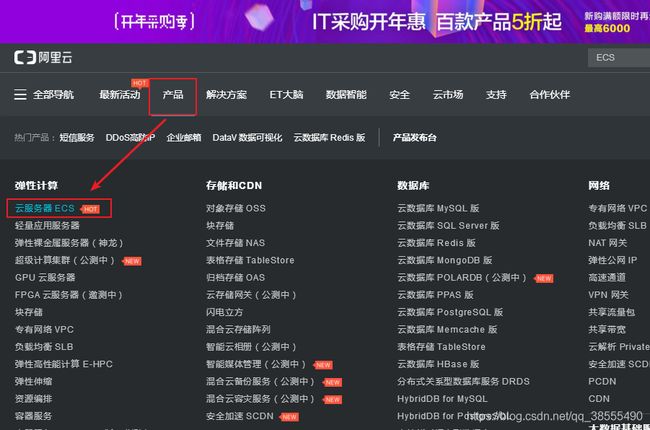Open 弹性高性能计算 E-HPC link
This screenshot has height=430, width=650.
click(64, 364)
